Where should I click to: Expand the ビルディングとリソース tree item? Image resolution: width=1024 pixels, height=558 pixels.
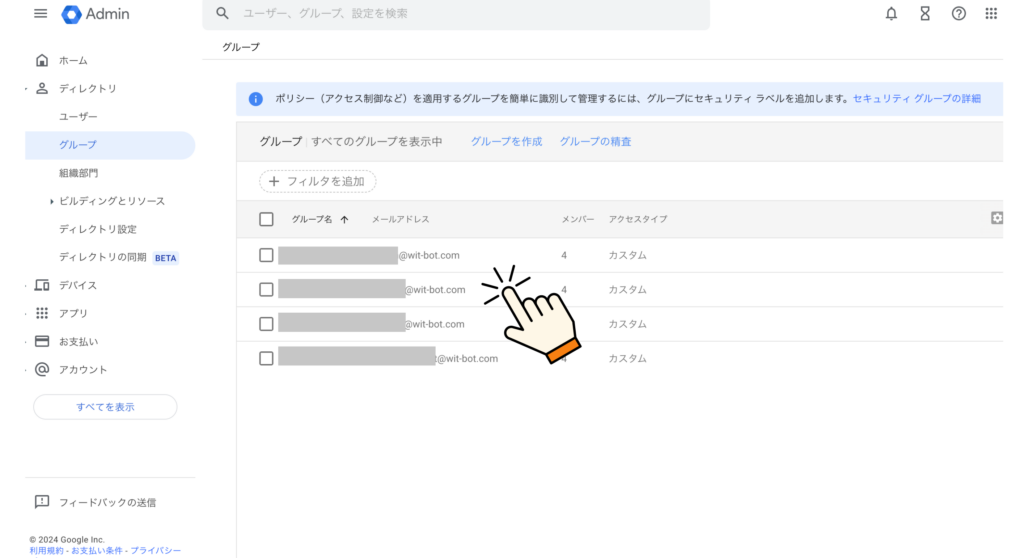coord(51,202)
